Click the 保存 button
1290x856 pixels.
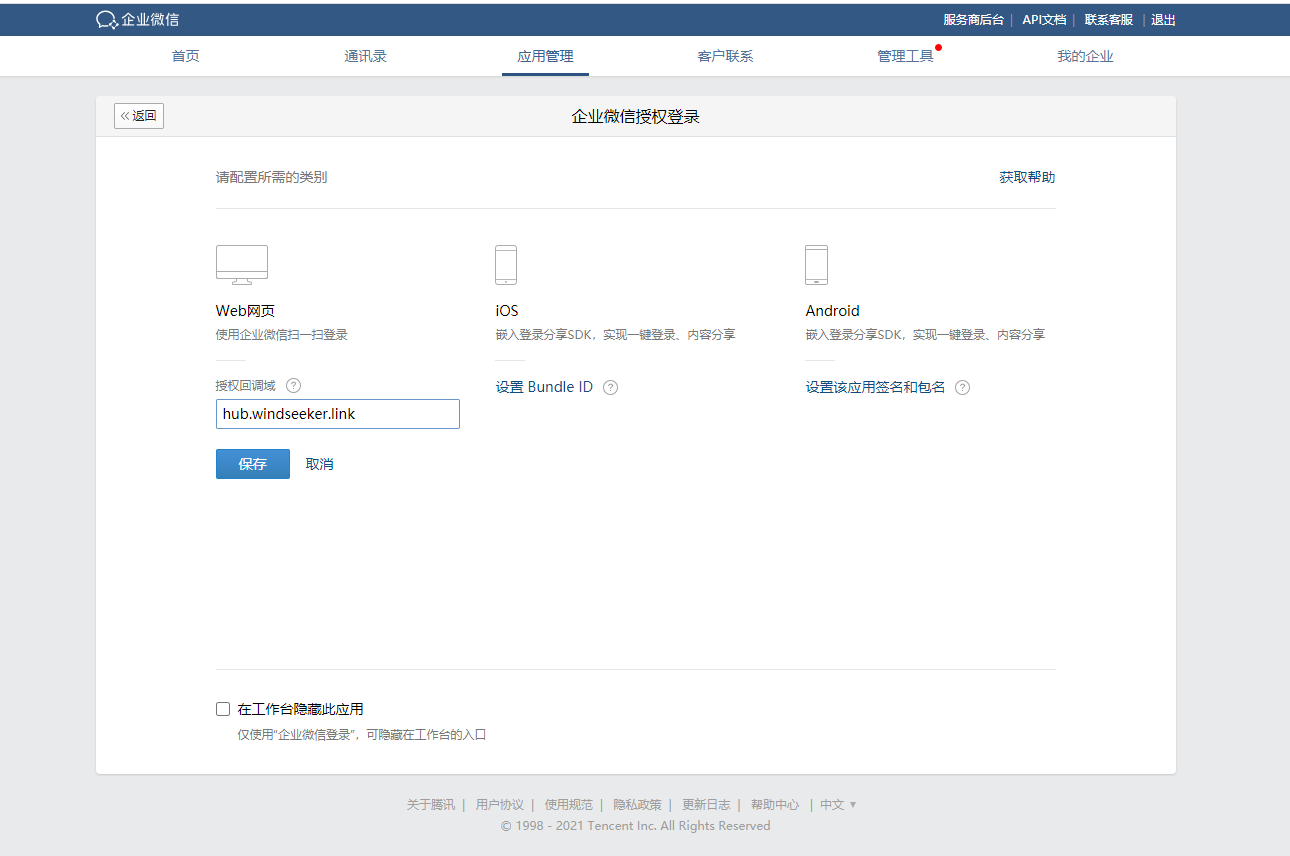[x=253, y=464]
